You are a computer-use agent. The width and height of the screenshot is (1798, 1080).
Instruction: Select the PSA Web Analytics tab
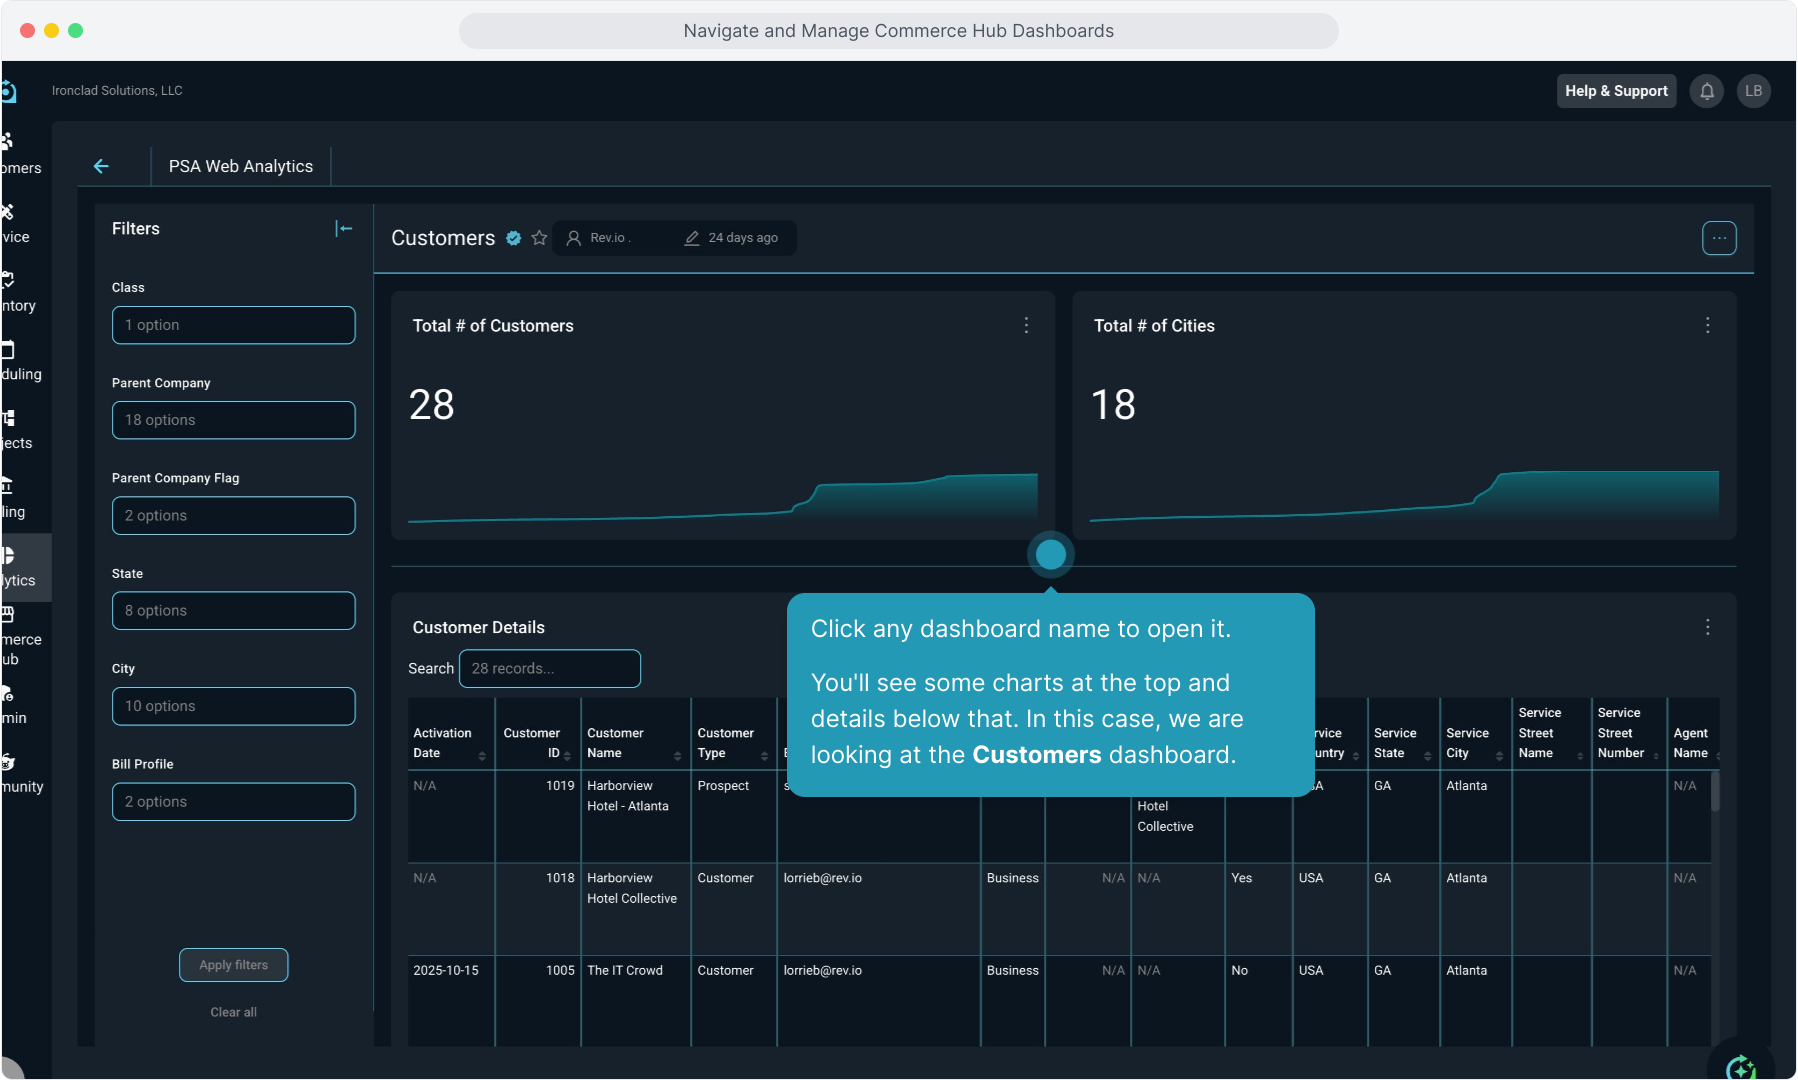point(241,166)
